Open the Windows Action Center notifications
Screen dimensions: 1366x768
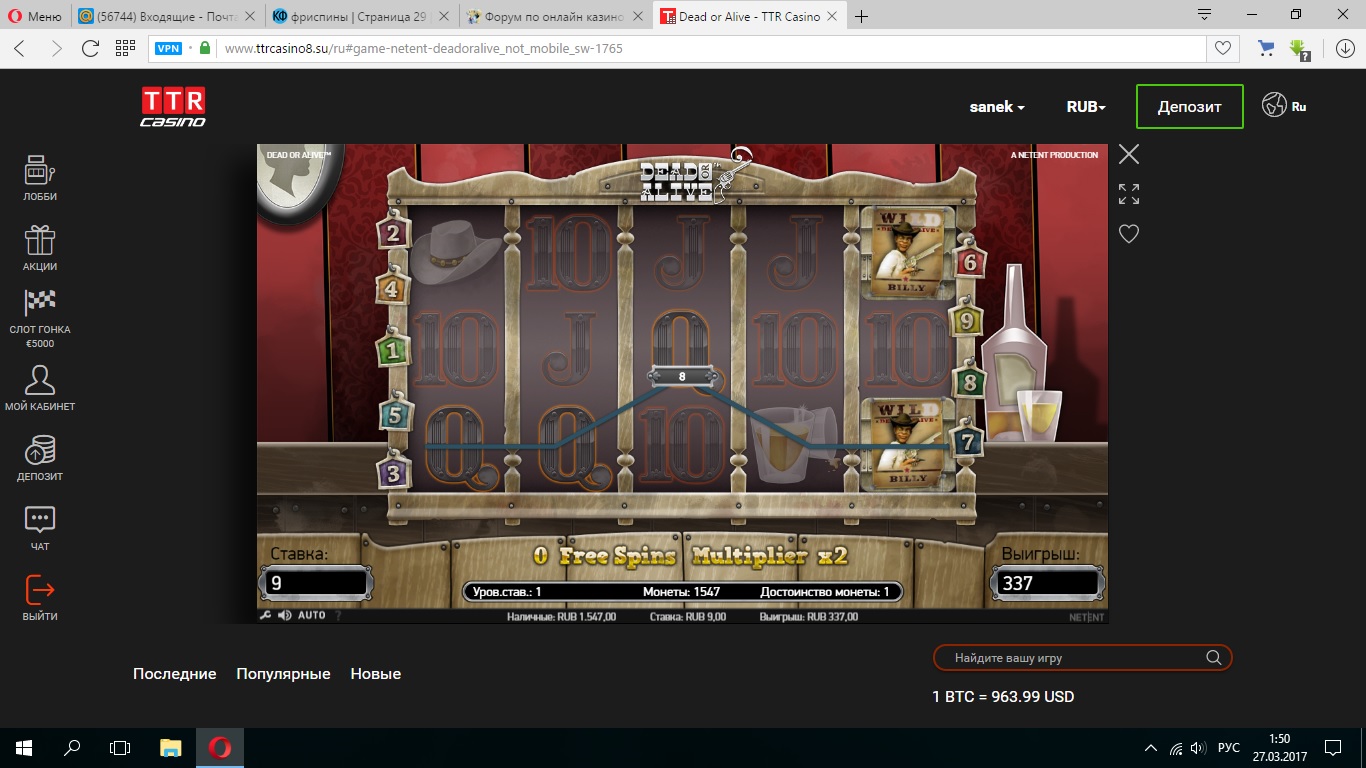point(1333,748)
